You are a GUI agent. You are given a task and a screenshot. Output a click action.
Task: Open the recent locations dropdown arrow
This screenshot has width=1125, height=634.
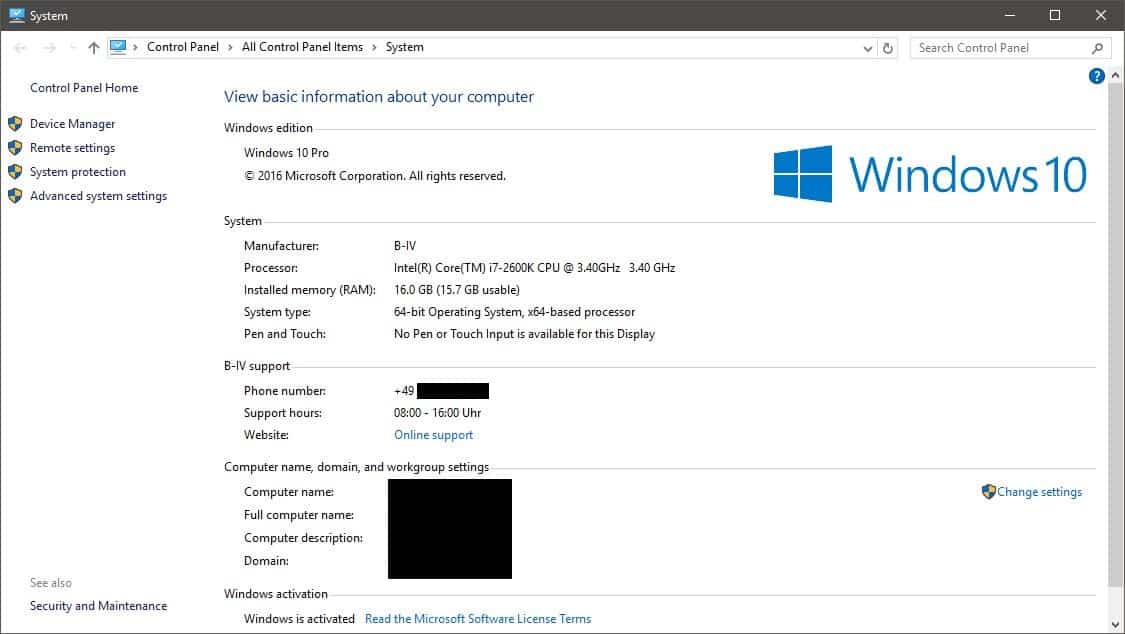(x=73, y=48)
